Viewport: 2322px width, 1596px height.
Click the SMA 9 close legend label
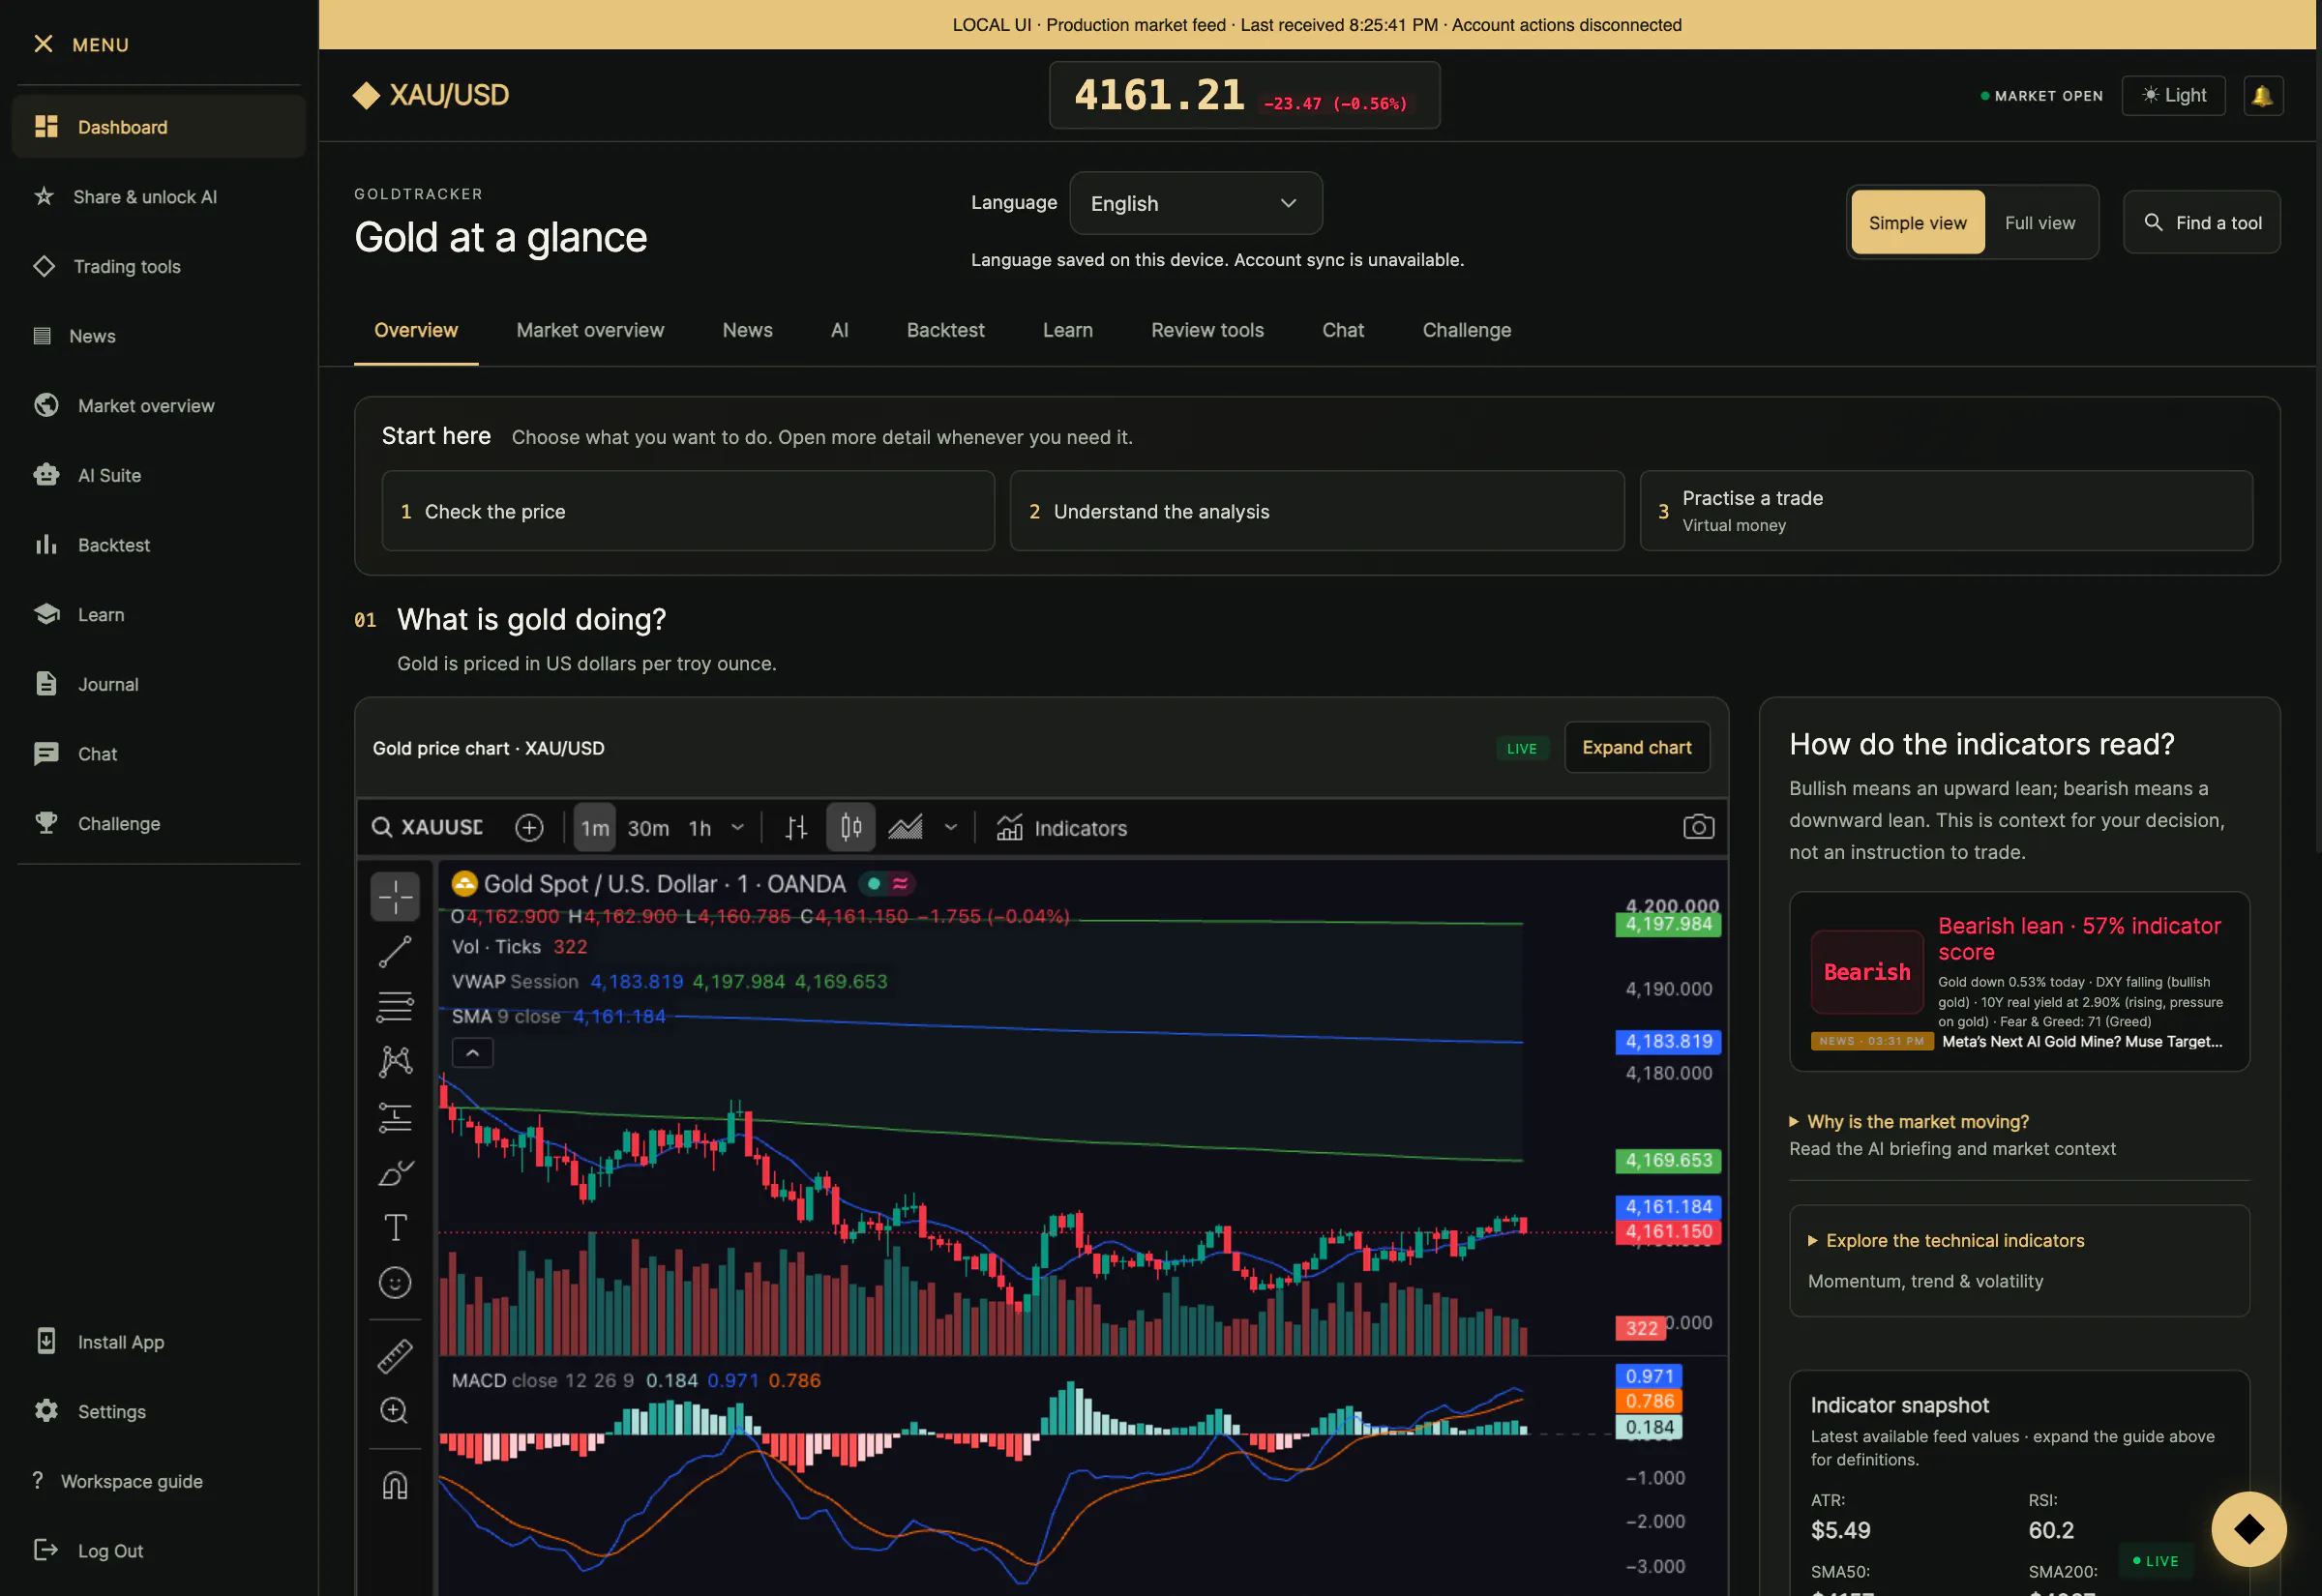coord(505,1016)
